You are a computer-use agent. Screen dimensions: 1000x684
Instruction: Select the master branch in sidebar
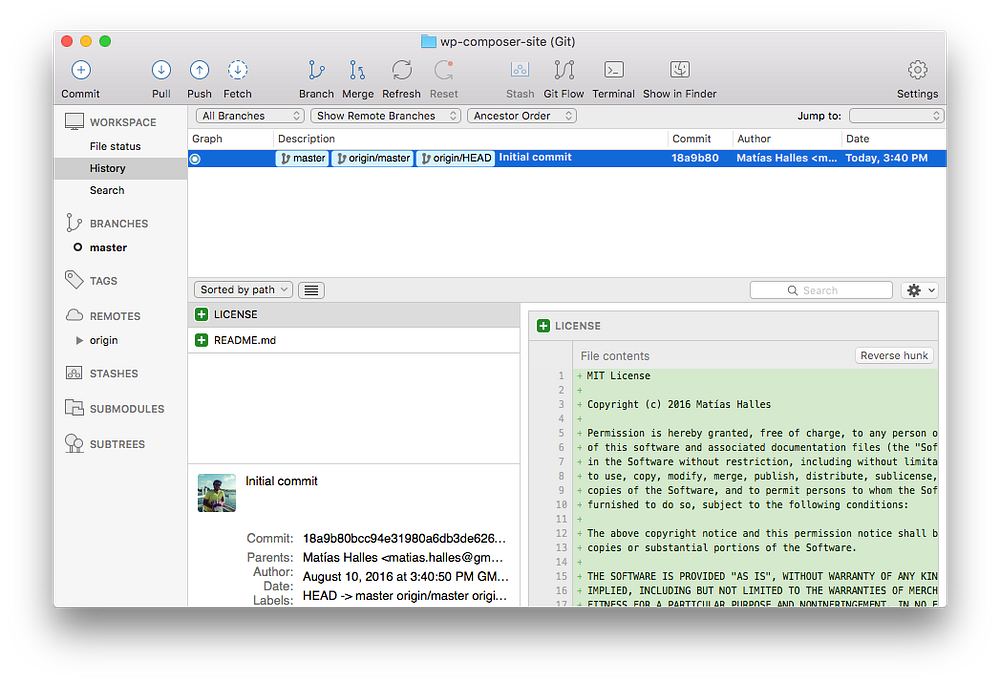[108, 248]
